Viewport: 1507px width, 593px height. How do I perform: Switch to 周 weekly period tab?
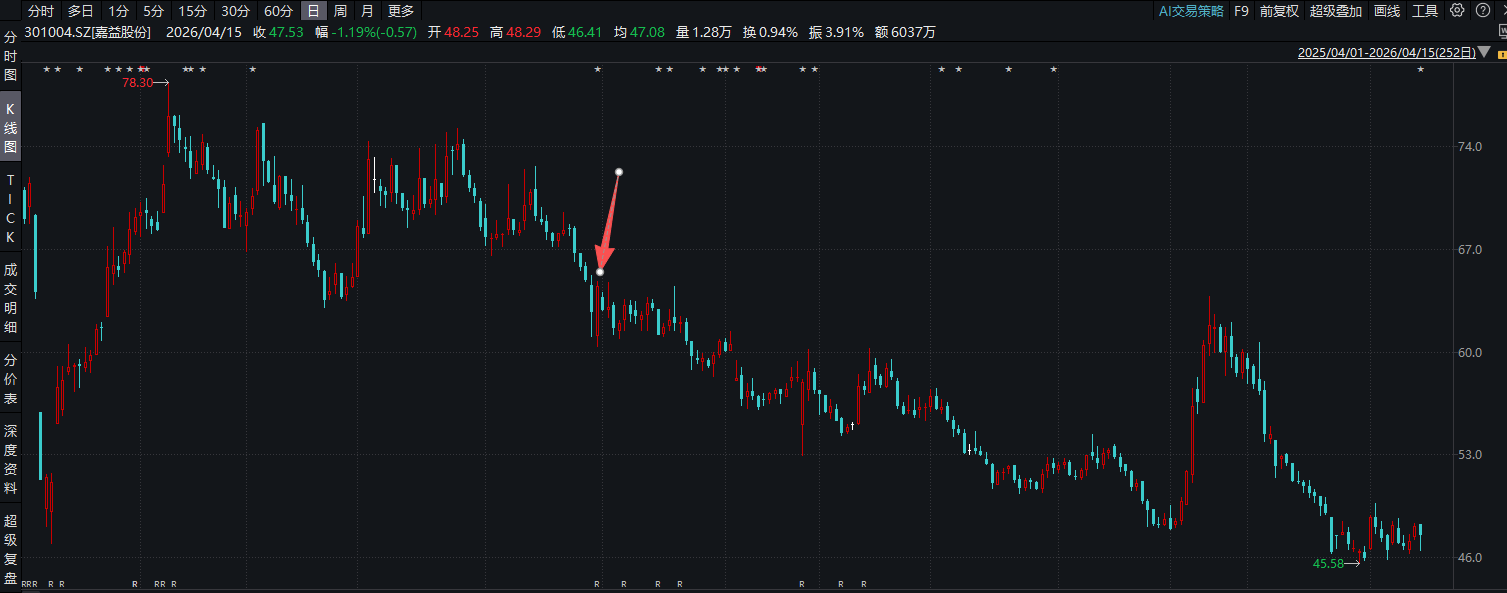[x=341, y=11]
